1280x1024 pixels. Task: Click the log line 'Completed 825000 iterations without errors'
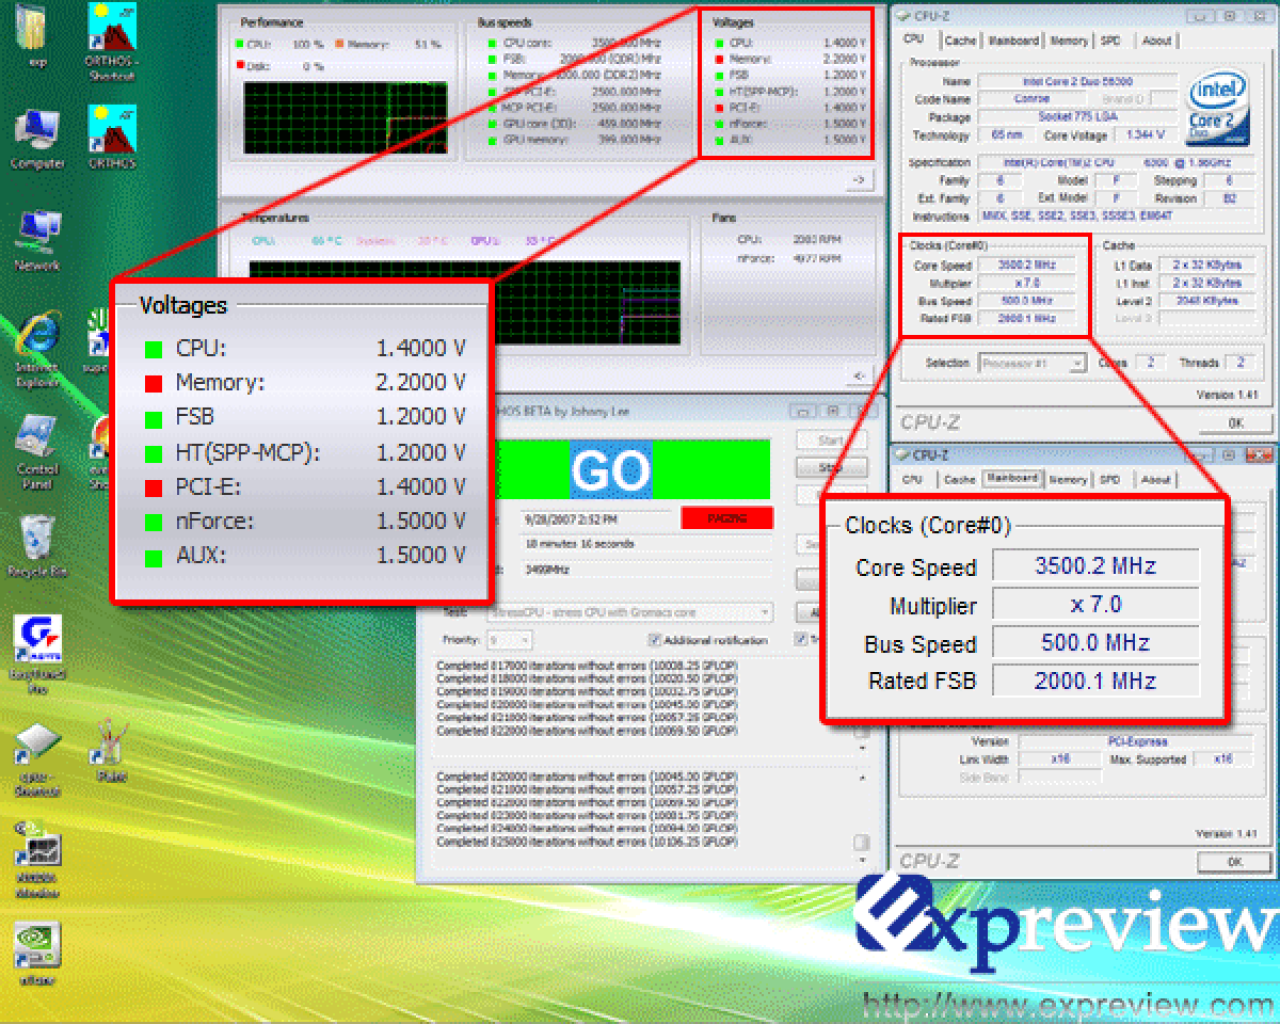tap(587, 842)
